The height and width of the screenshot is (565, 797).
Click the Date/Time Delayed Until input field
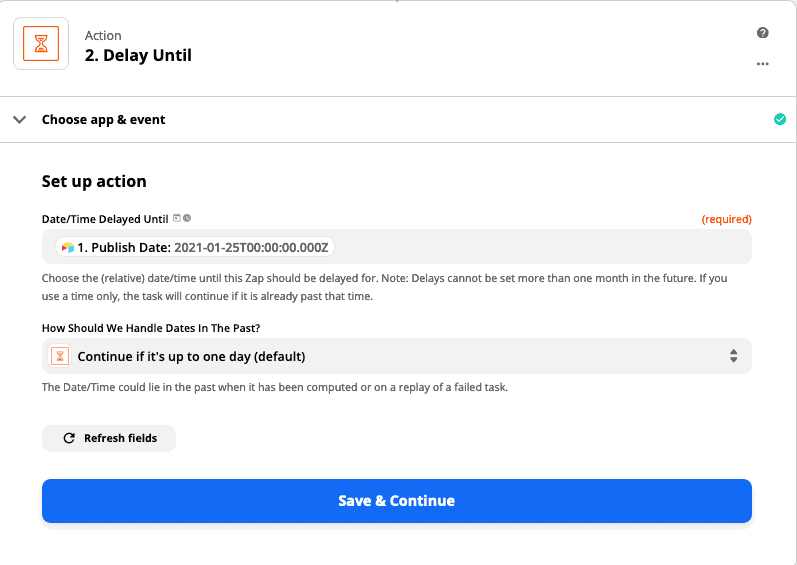click(396, 247)
